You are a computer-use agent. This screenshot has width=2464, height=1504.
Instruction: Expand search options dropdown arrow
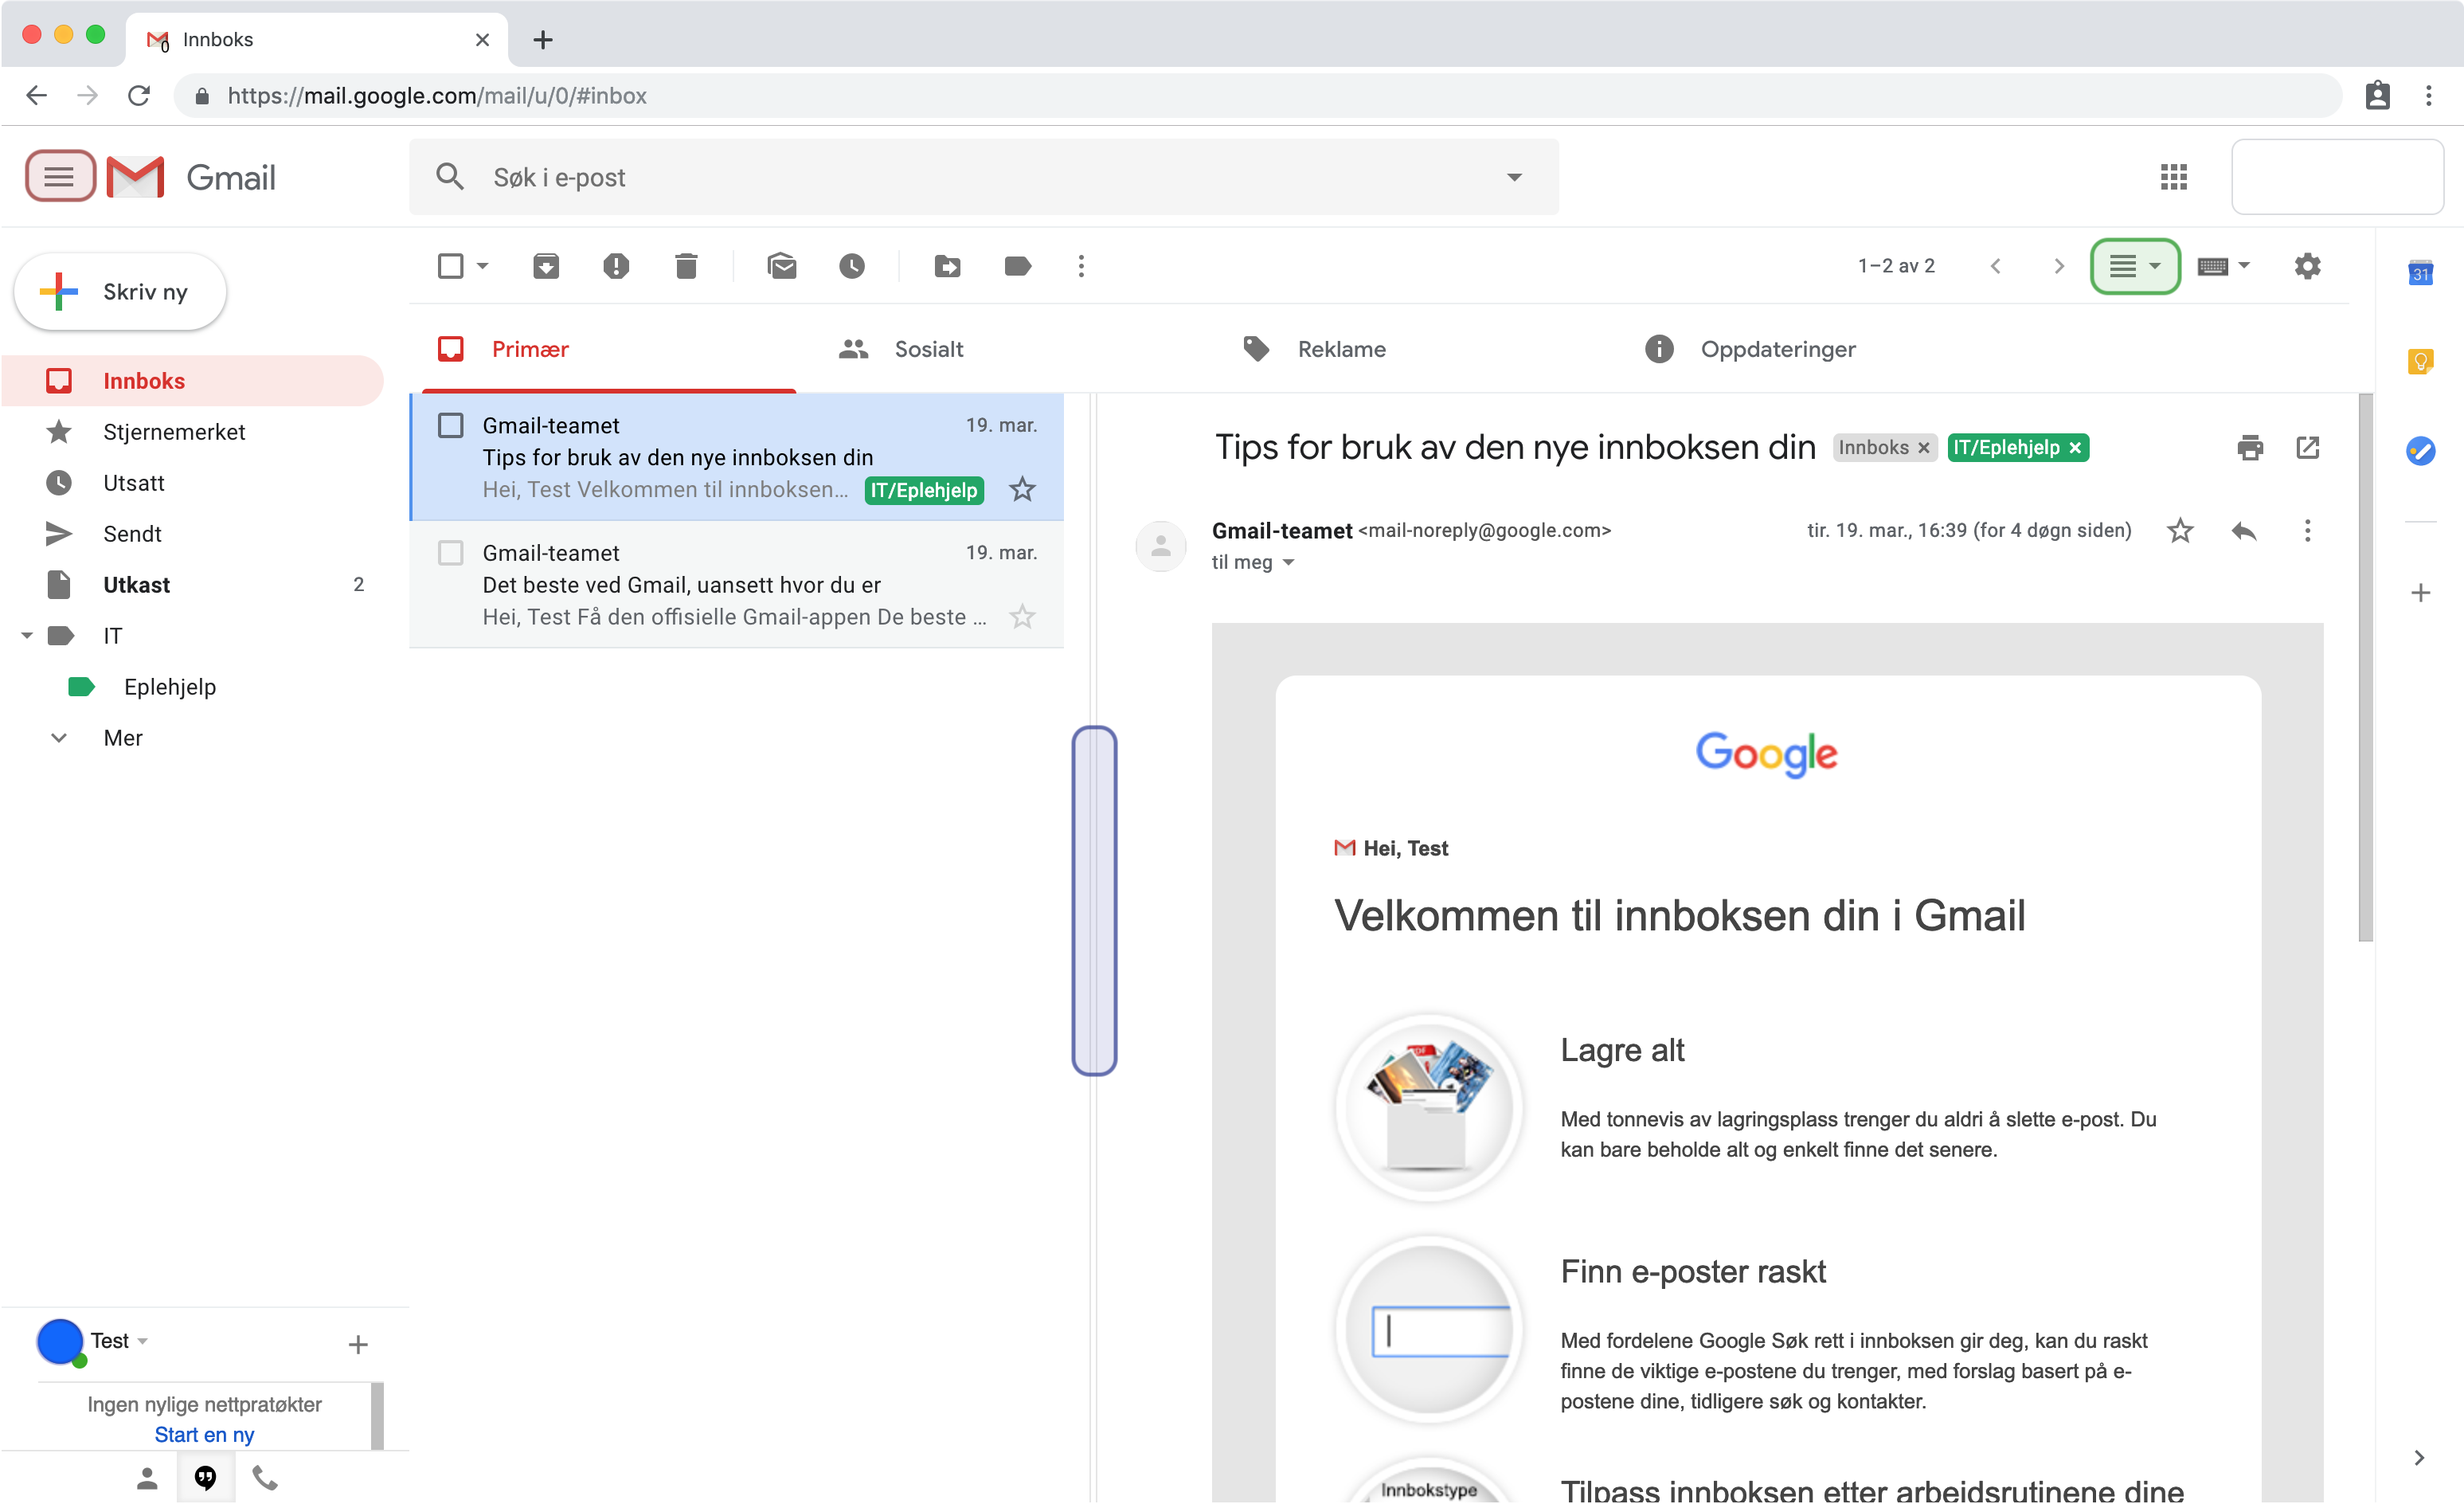(x=1514, y=177)
